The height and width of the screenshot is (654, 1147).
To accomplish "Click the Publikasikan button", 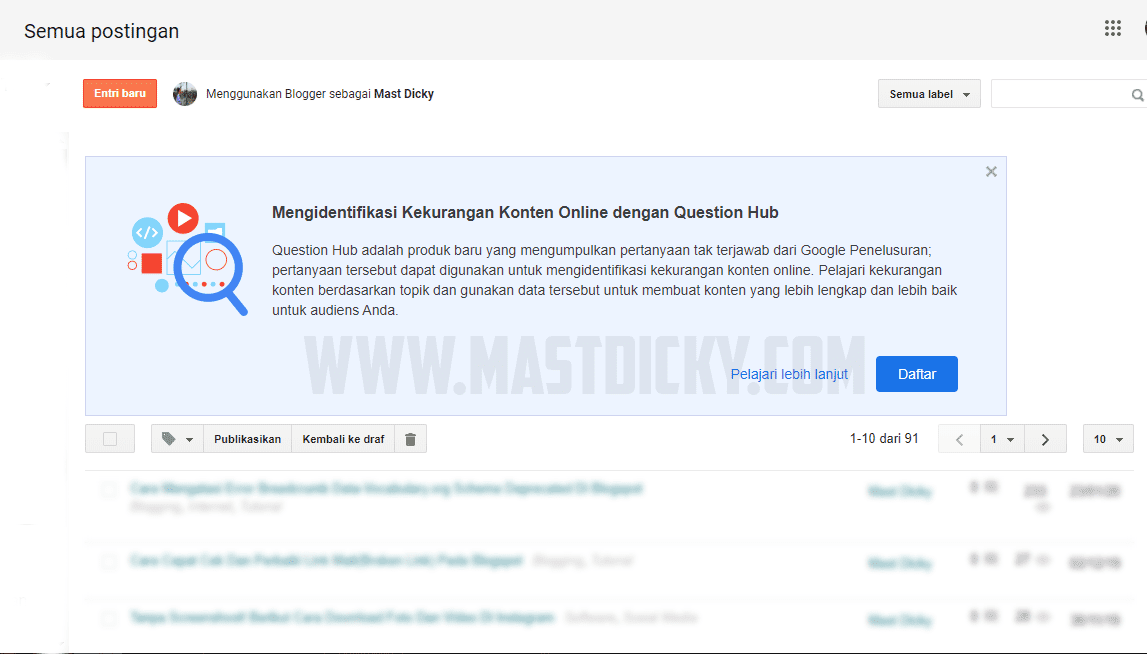I will pos(247,439).
